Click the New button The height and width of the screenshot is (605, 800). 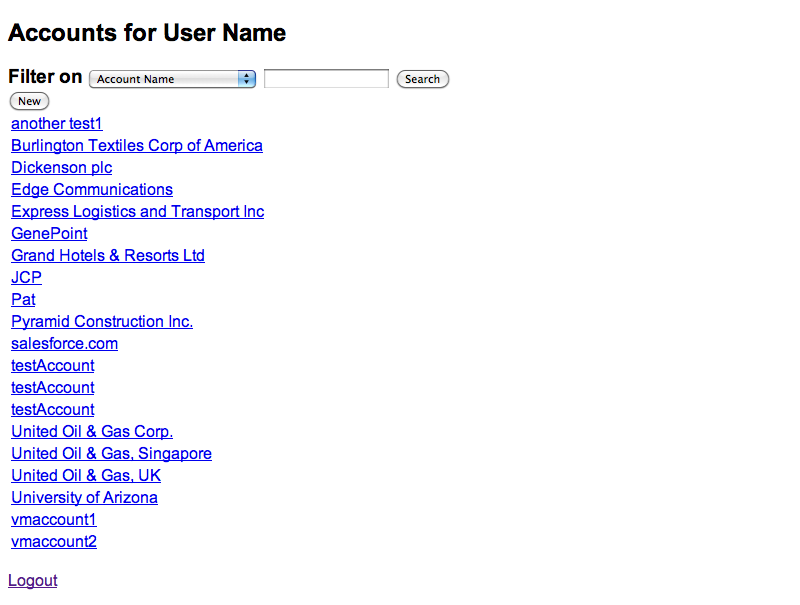pyautogui.click(x=30, y=101)
